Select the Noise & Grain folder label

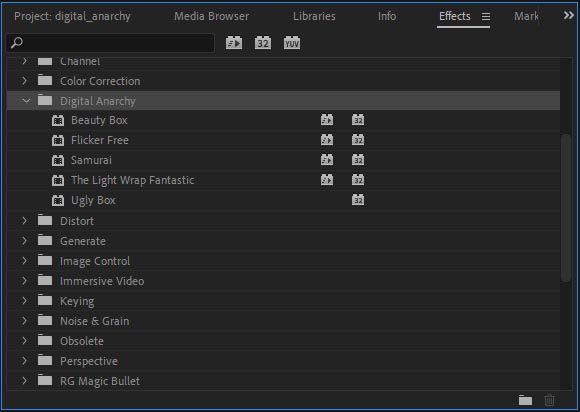point(95,321)
